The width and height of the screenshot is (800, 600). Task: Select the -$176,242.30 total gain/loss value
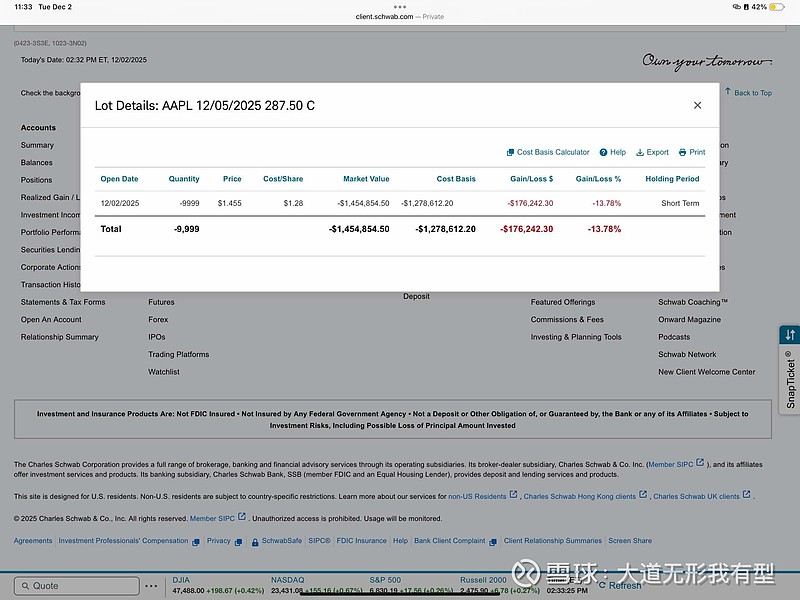[527, 229]
